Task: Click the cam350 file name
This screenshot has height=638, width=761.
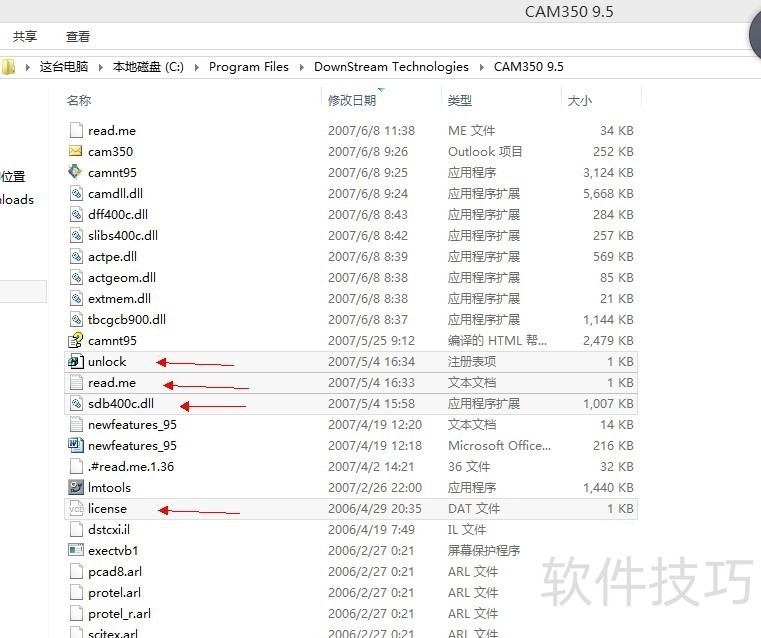Action: [x=110, y=151]
